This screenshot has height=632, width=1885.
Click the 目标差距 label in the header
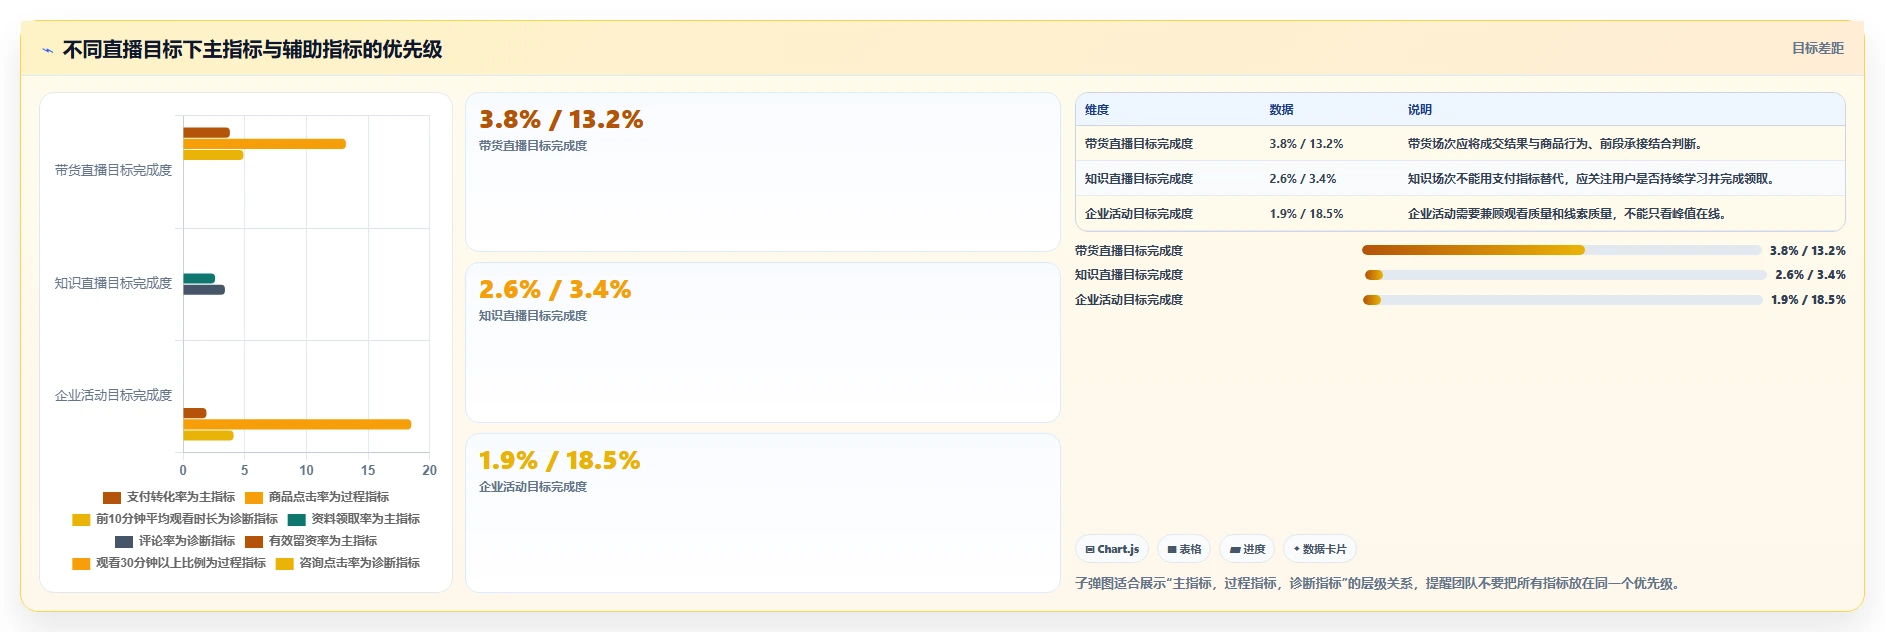(x=1817, y=48)
